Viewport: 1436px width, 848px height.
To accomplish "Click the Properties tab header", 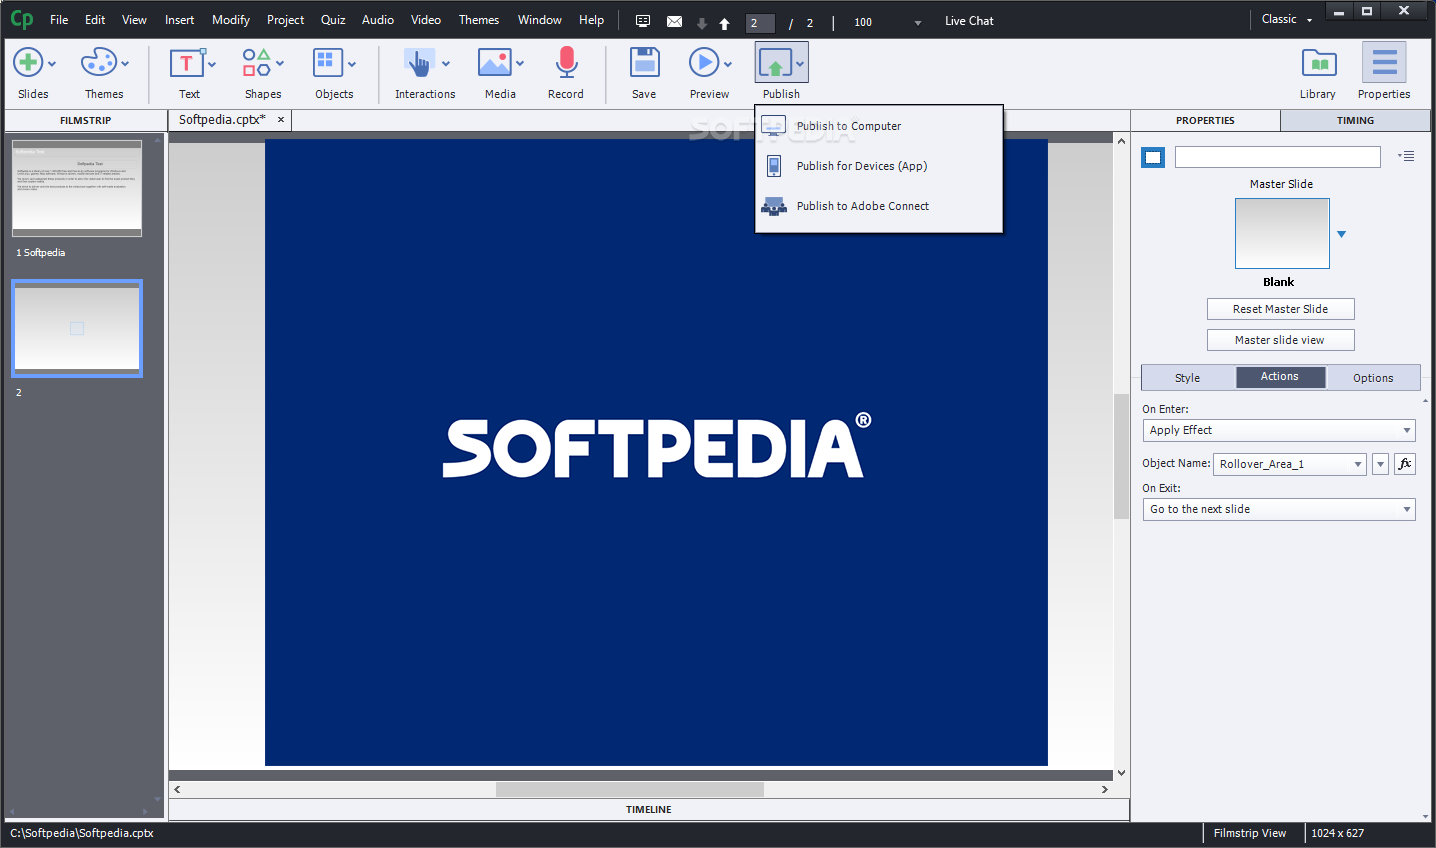I will pyautogui.click(x=1205, y=120).
